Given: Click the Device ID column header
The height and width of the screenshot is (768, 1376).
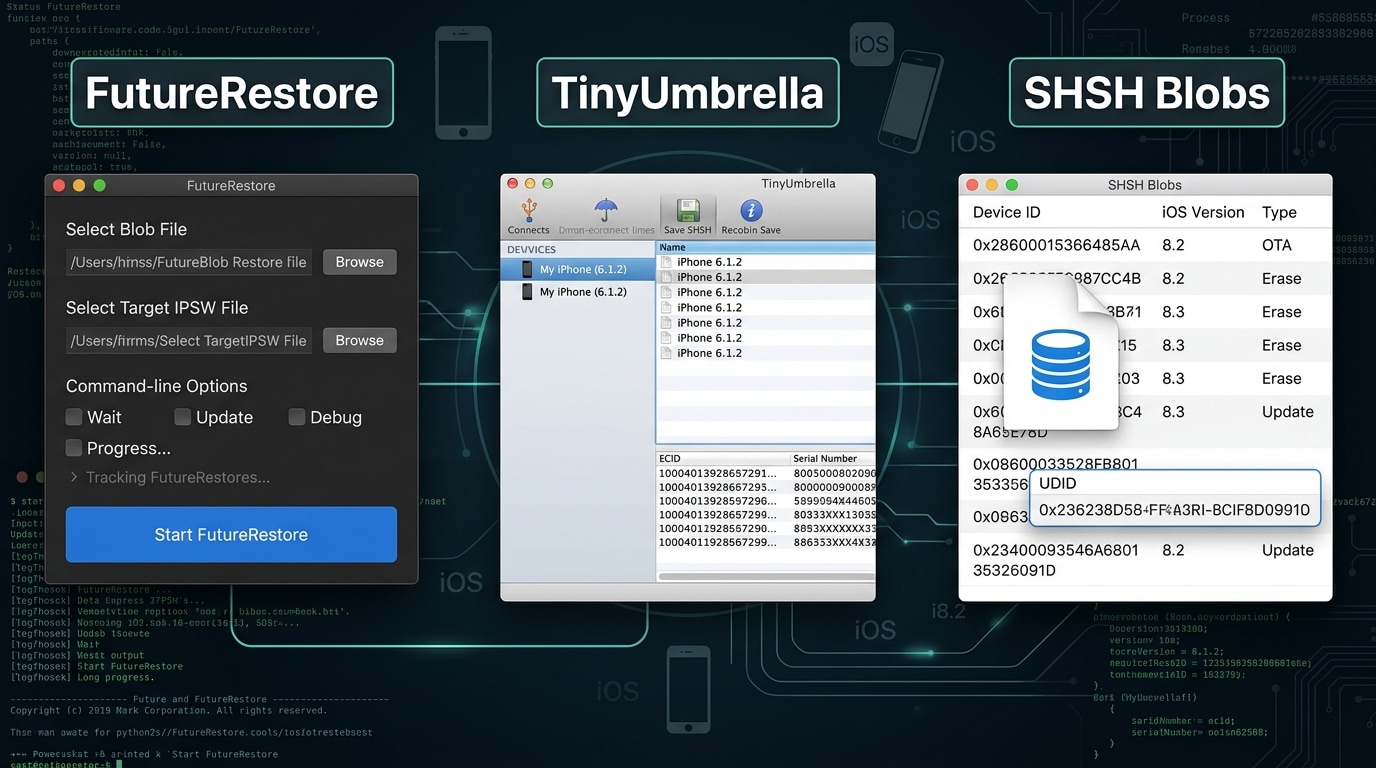Looking at the screenshot, I should [x=1006, y=212].
